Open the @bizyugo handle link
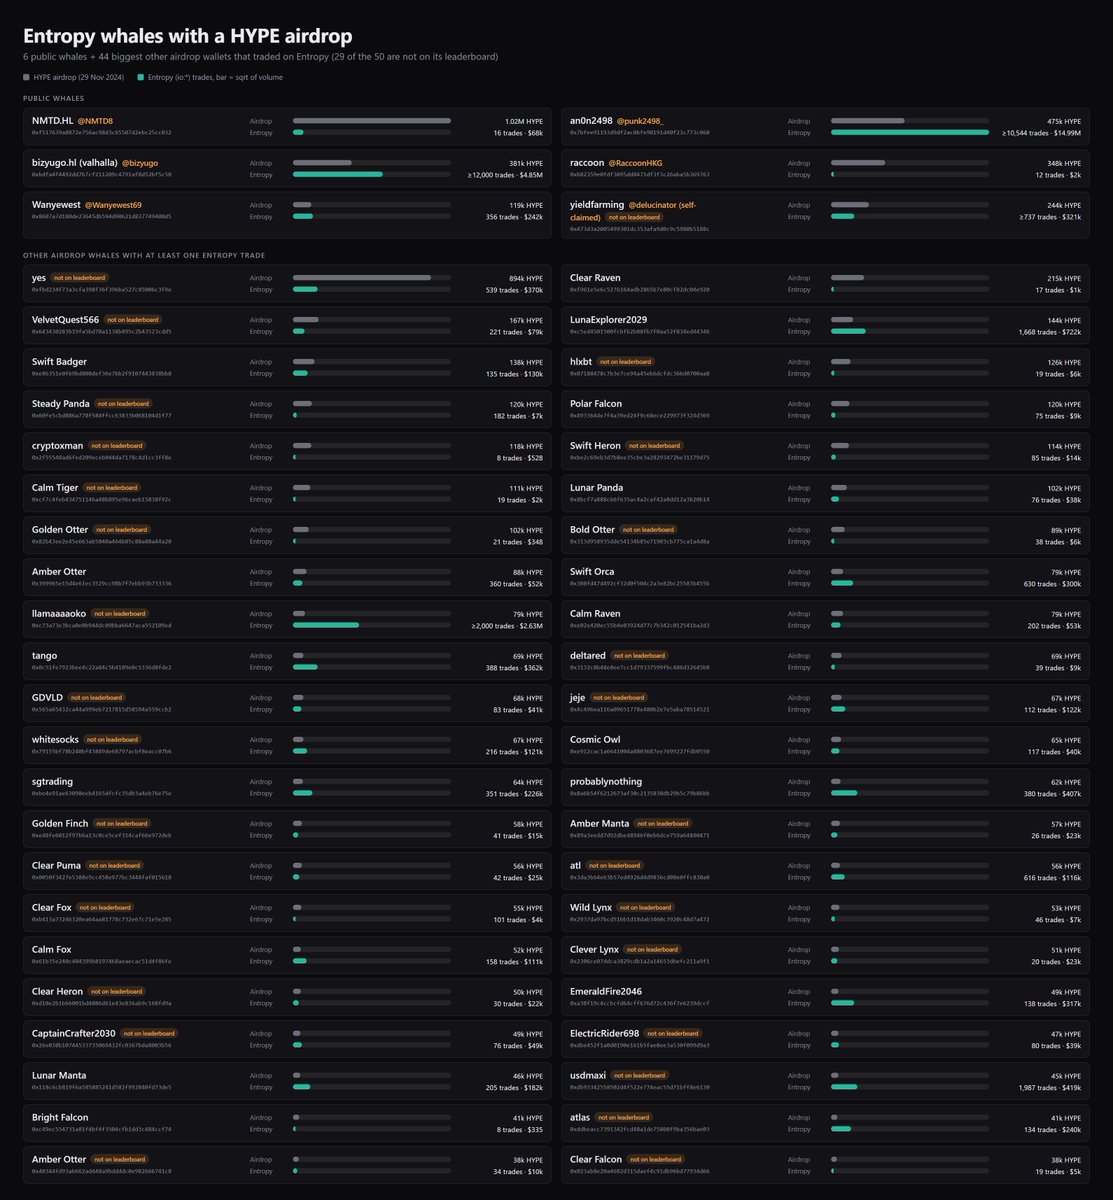 pos(140,163)
